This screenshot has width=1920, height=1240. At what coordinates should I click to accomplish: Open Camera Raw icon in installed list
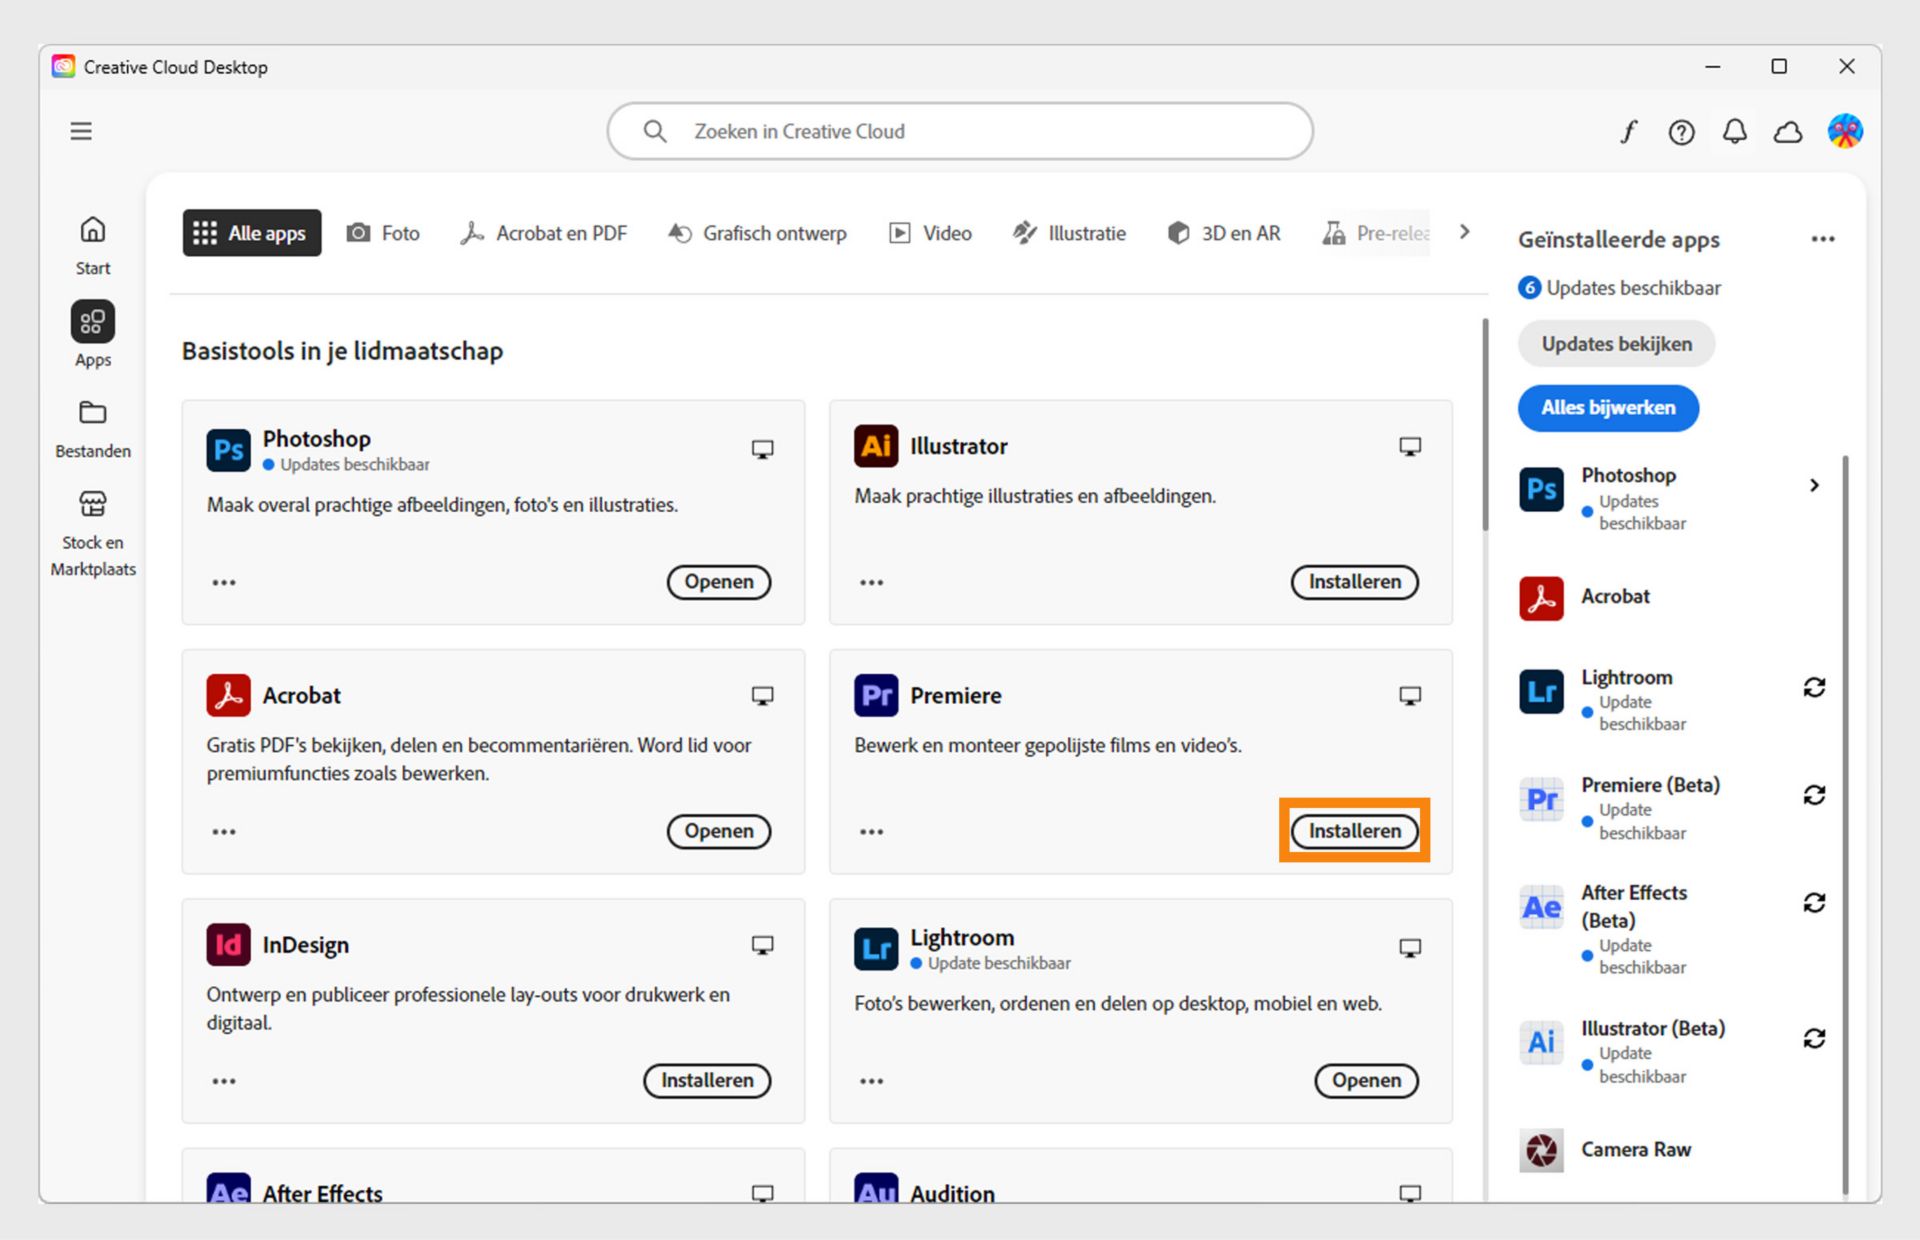[x=1541, y=1150]
